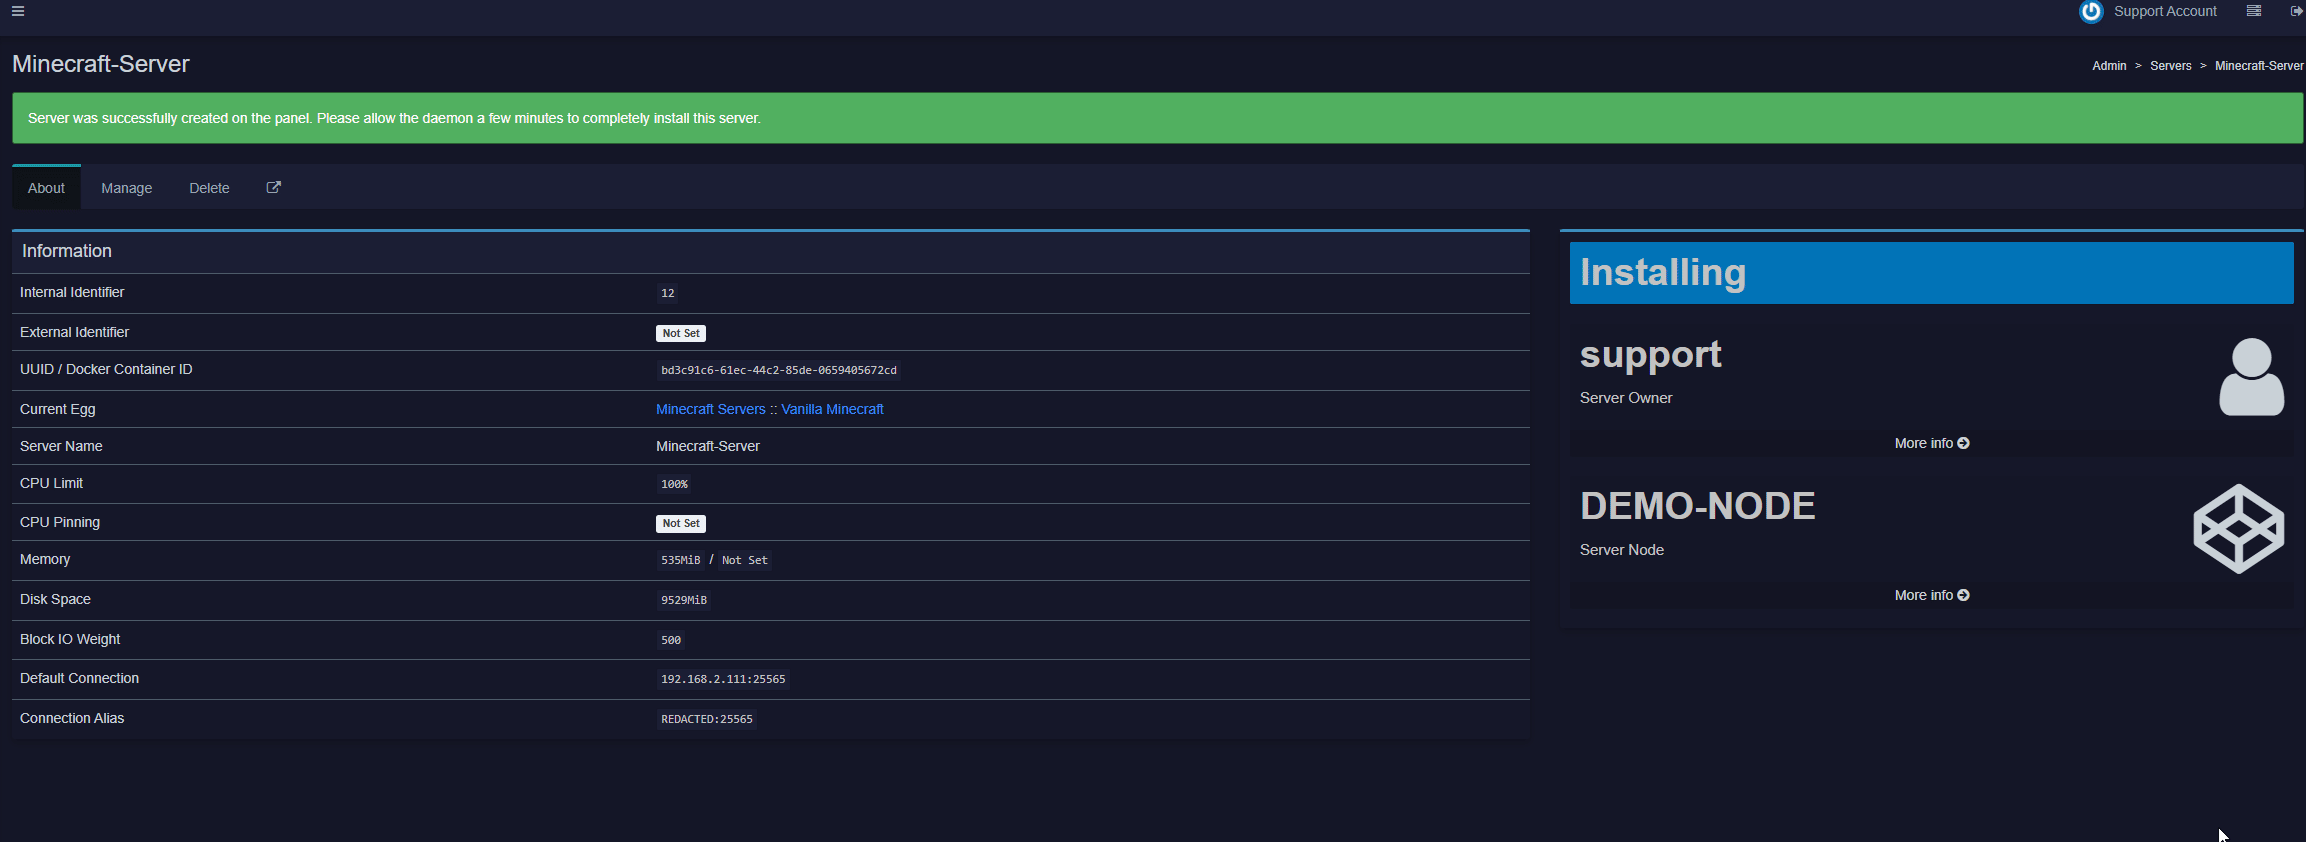
Task: Select the Internal Identifier value 12
Action: click(668, 293)
